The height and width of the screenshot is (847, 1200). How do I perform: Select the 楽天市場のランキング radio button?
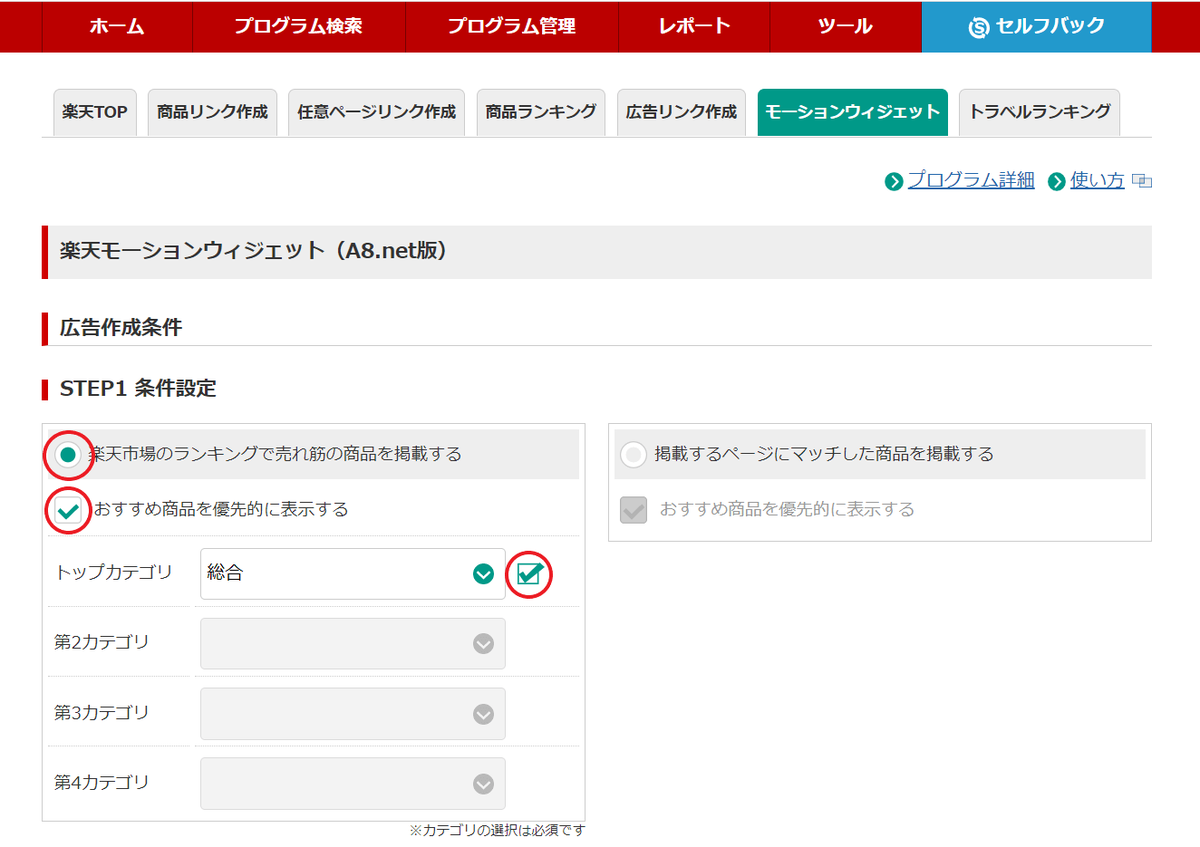click(68, 455)
